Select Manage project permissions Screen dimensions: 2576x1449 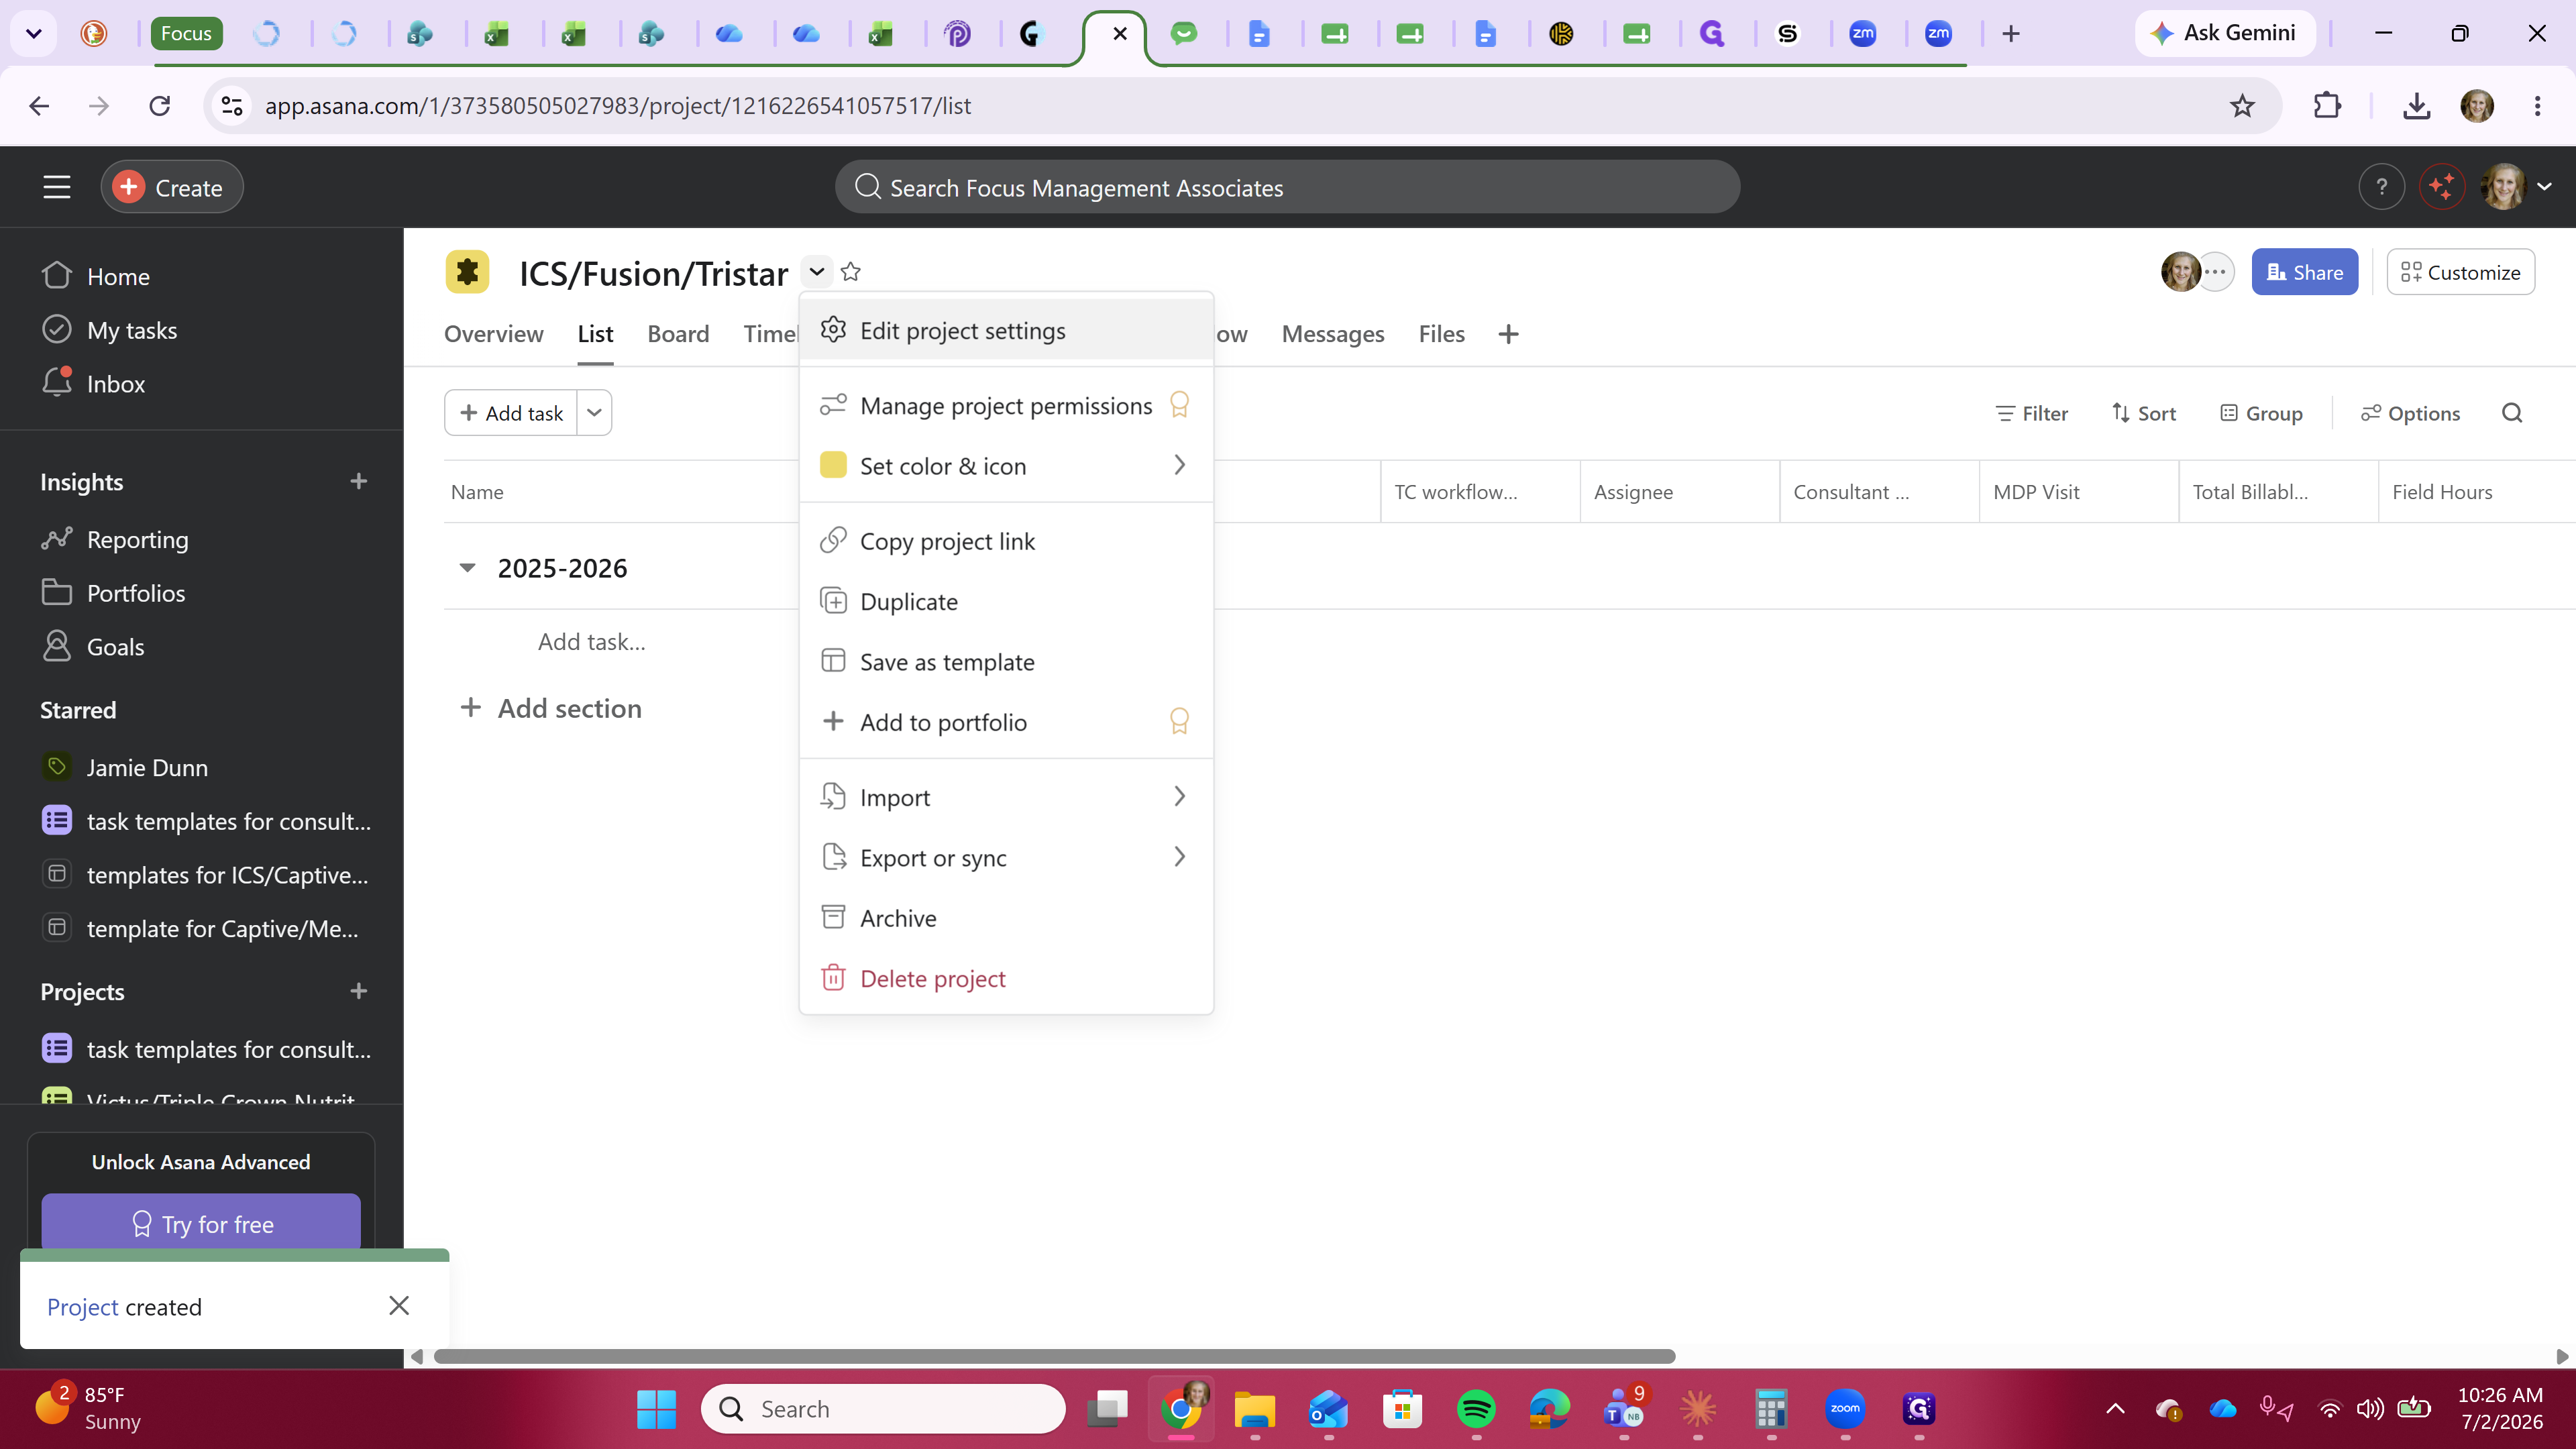1006,405
